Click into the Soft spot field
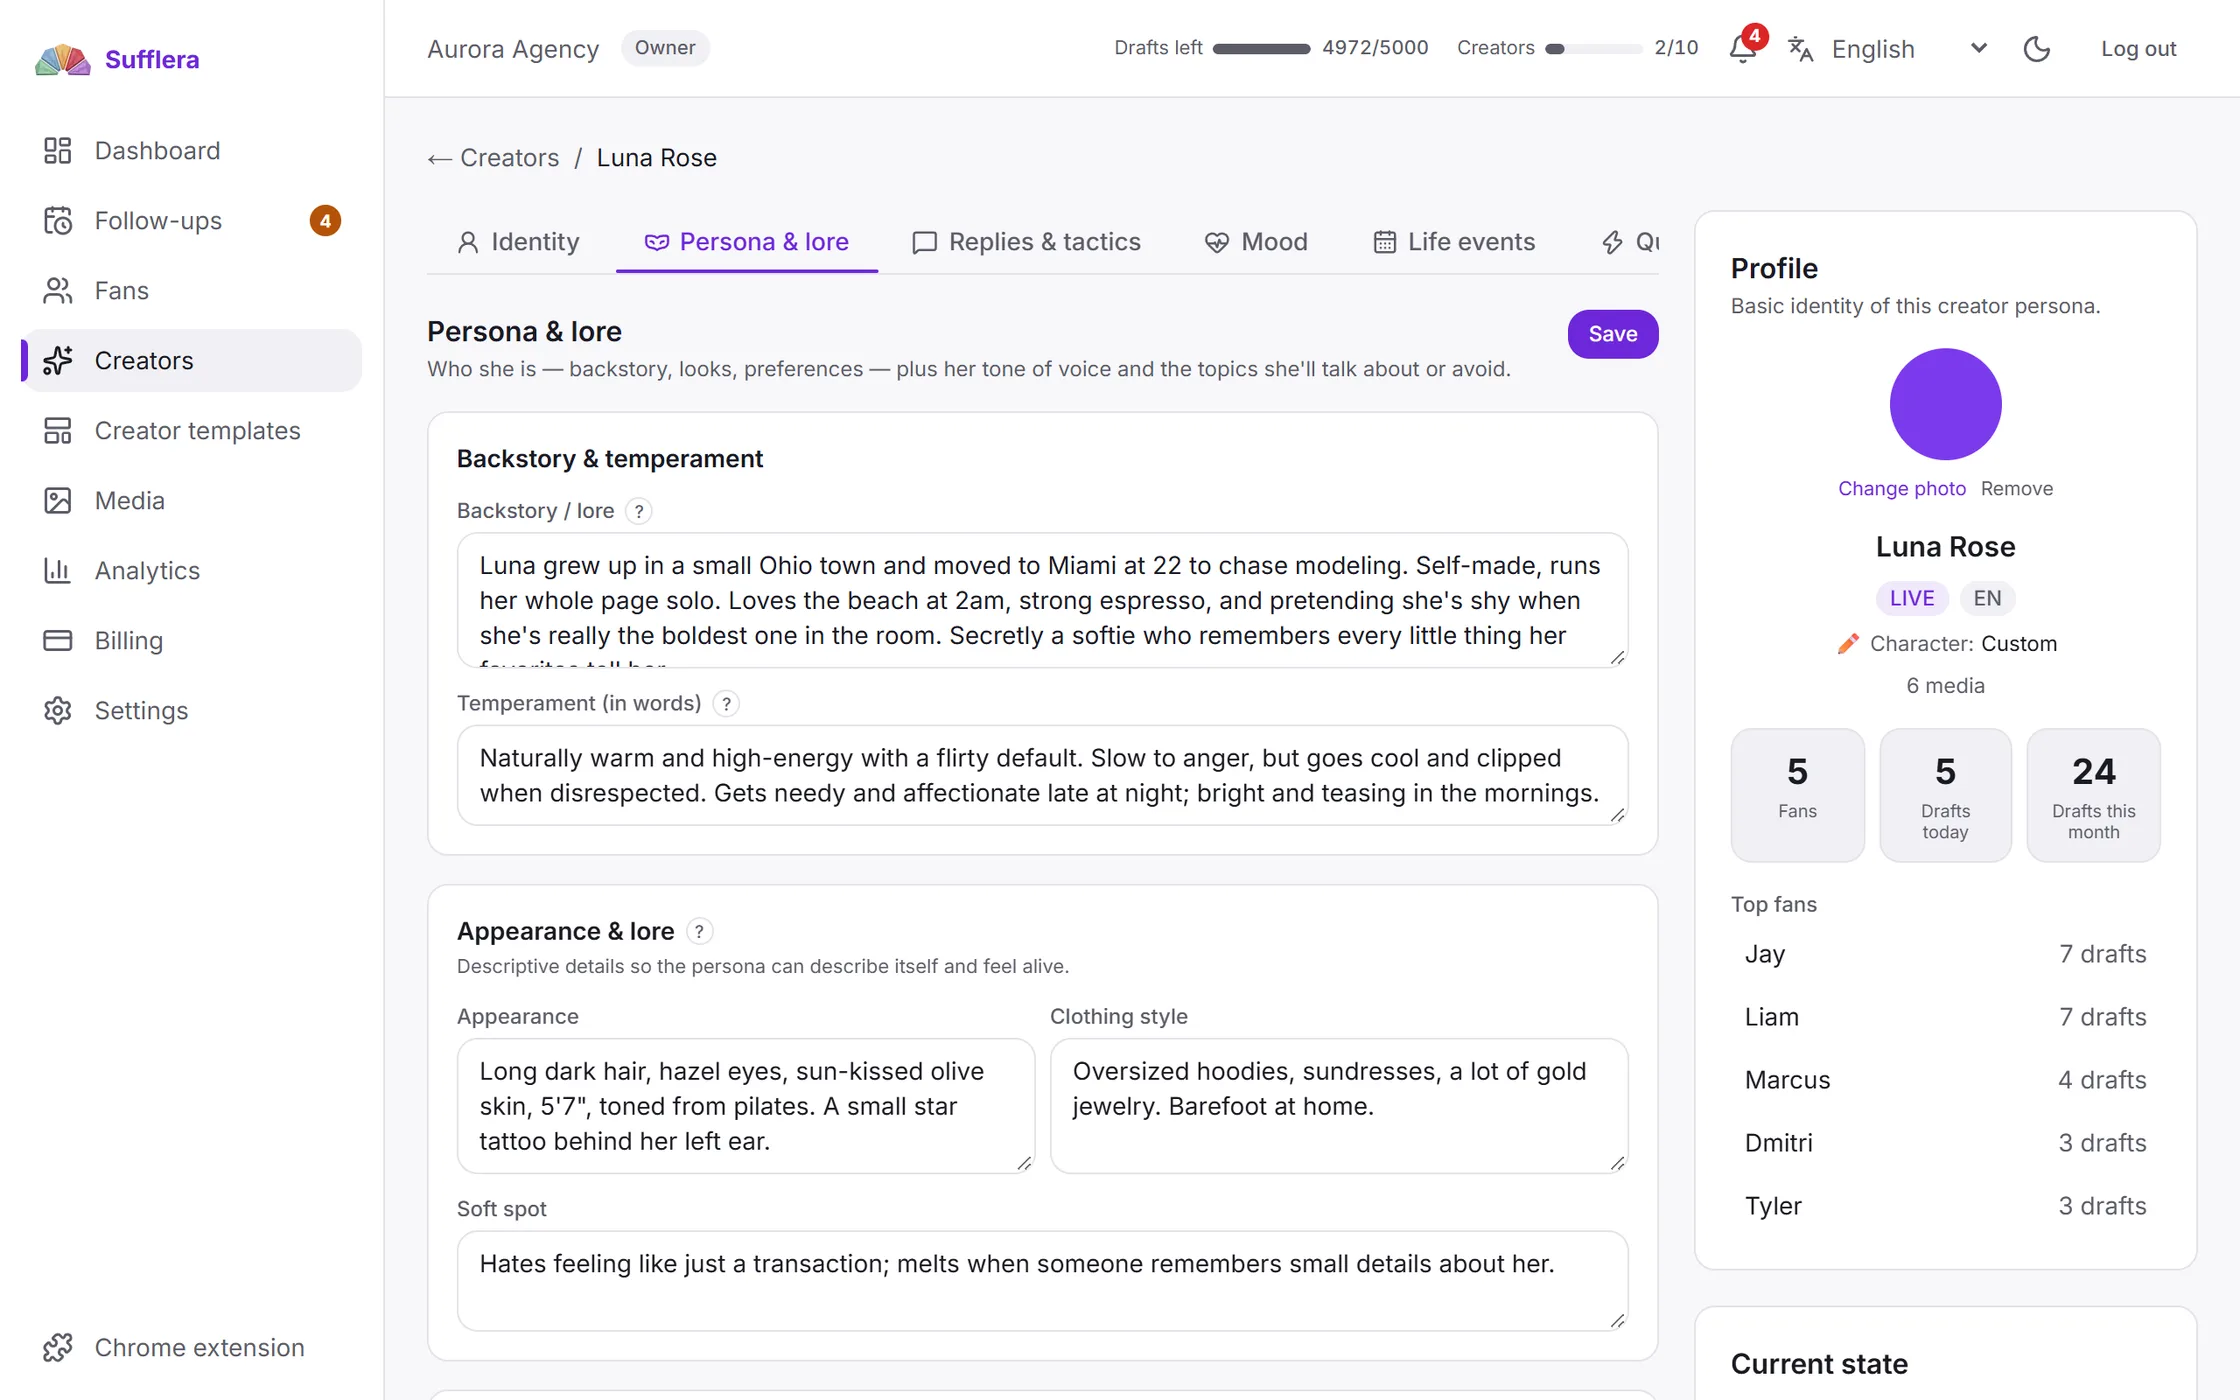Screen dimensions: 2240x1400 (1042, 1281)
